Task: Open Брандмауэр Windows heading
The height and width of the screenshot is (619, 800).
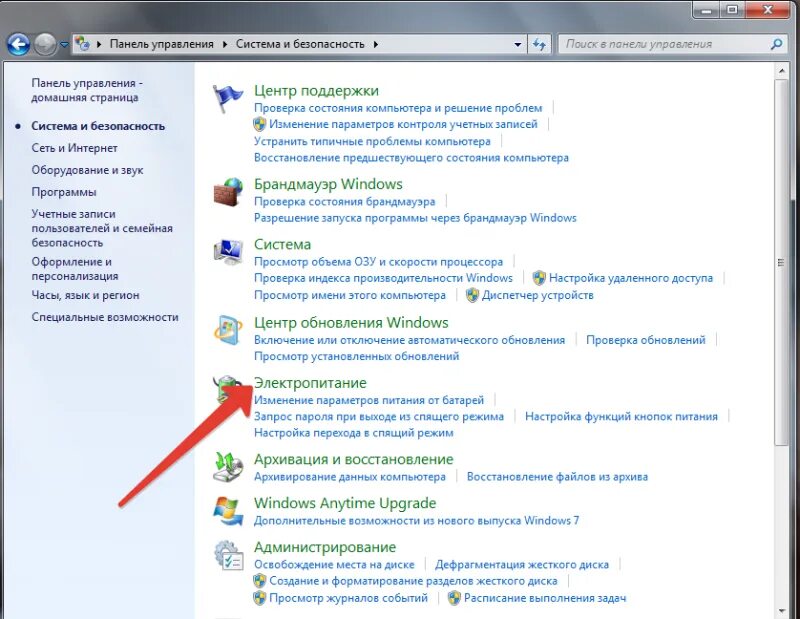Action: click(x=328, y=184)
